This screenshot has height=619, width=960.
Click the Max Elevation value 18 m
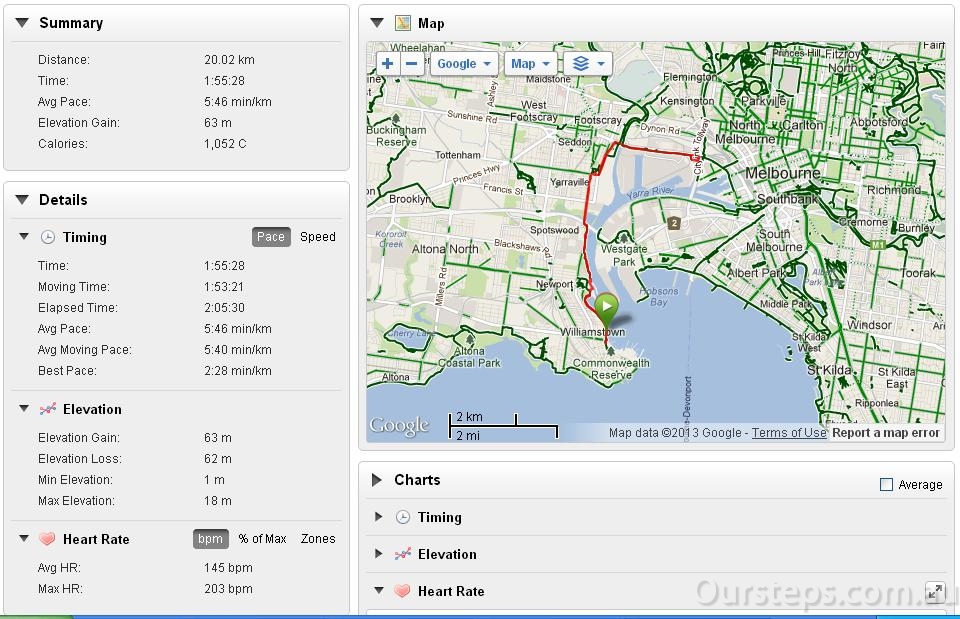217,501
